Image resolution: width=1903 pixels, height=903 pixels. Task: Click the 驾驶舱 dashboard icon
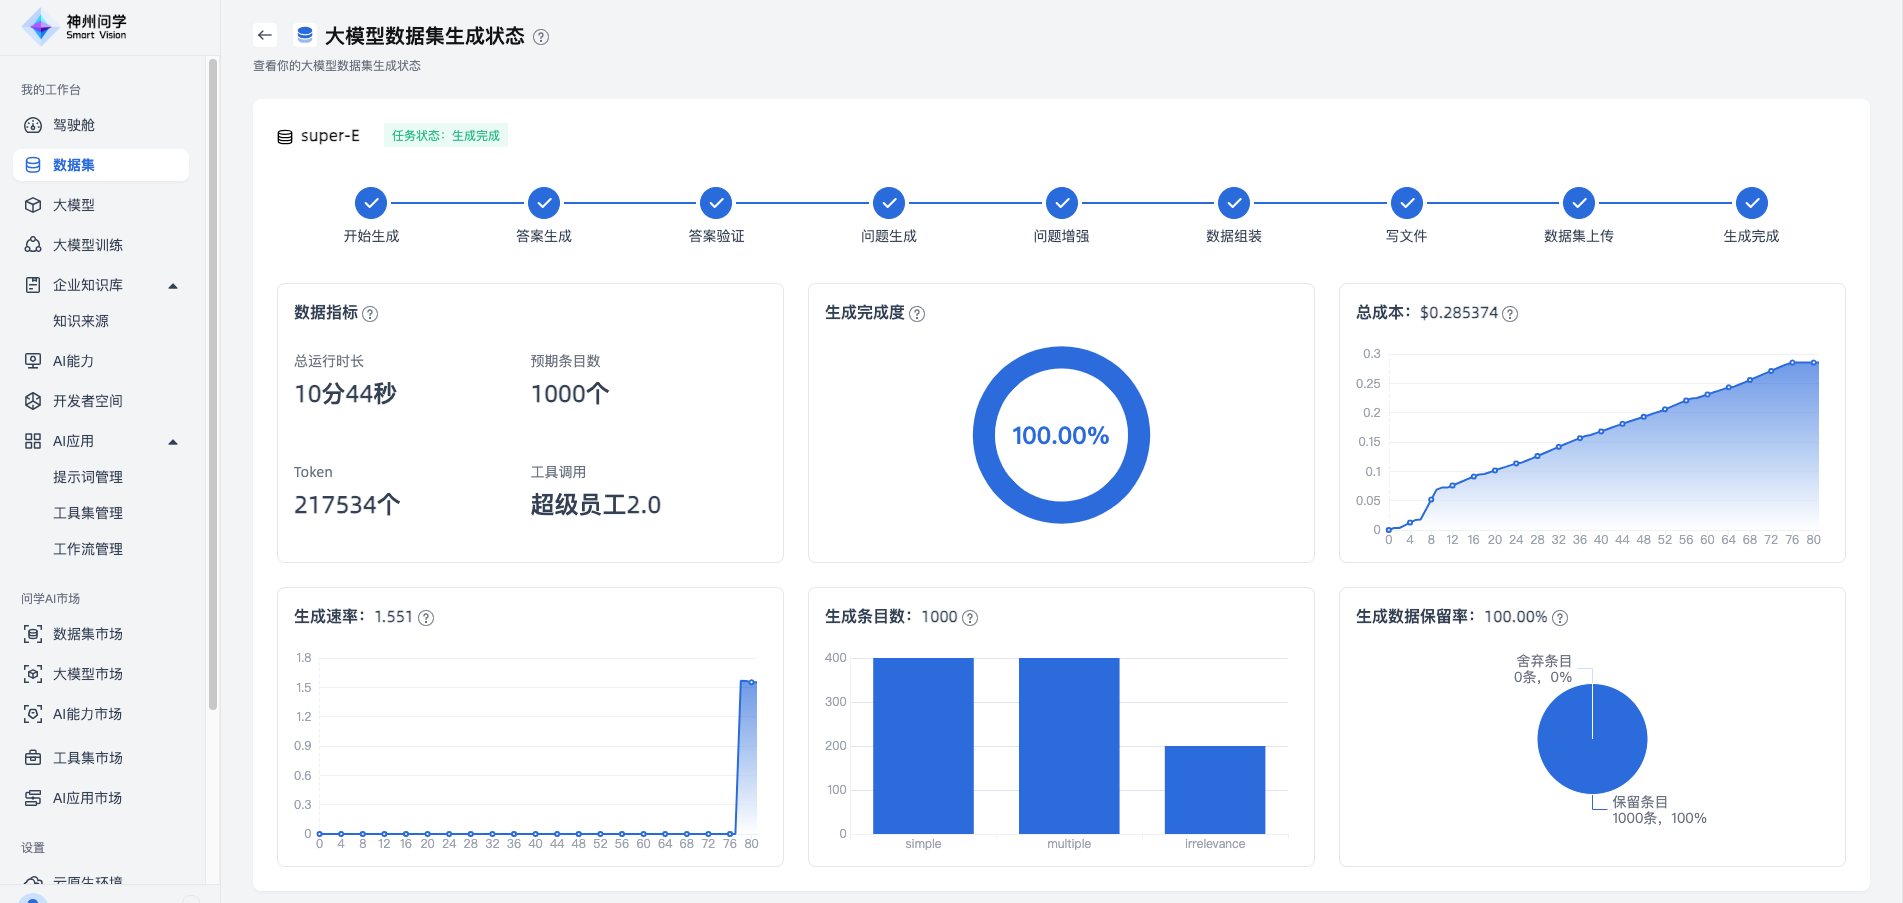point(33,125)
